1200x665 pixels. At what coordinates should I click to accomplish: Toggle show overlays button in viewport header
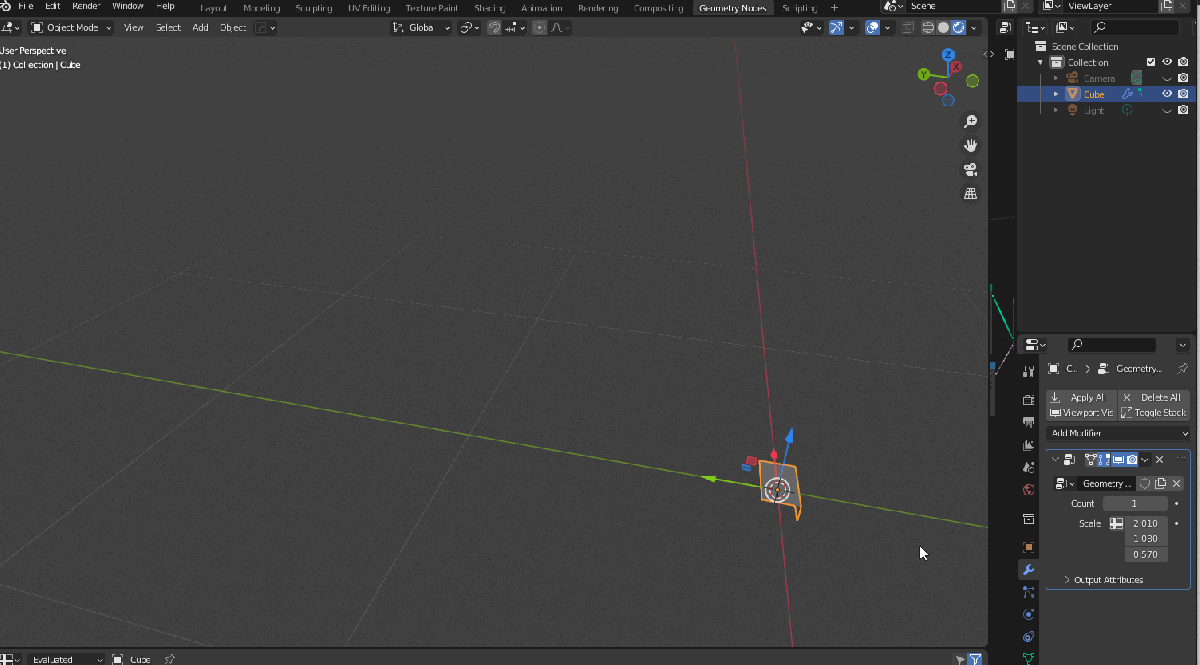[872, 28]
